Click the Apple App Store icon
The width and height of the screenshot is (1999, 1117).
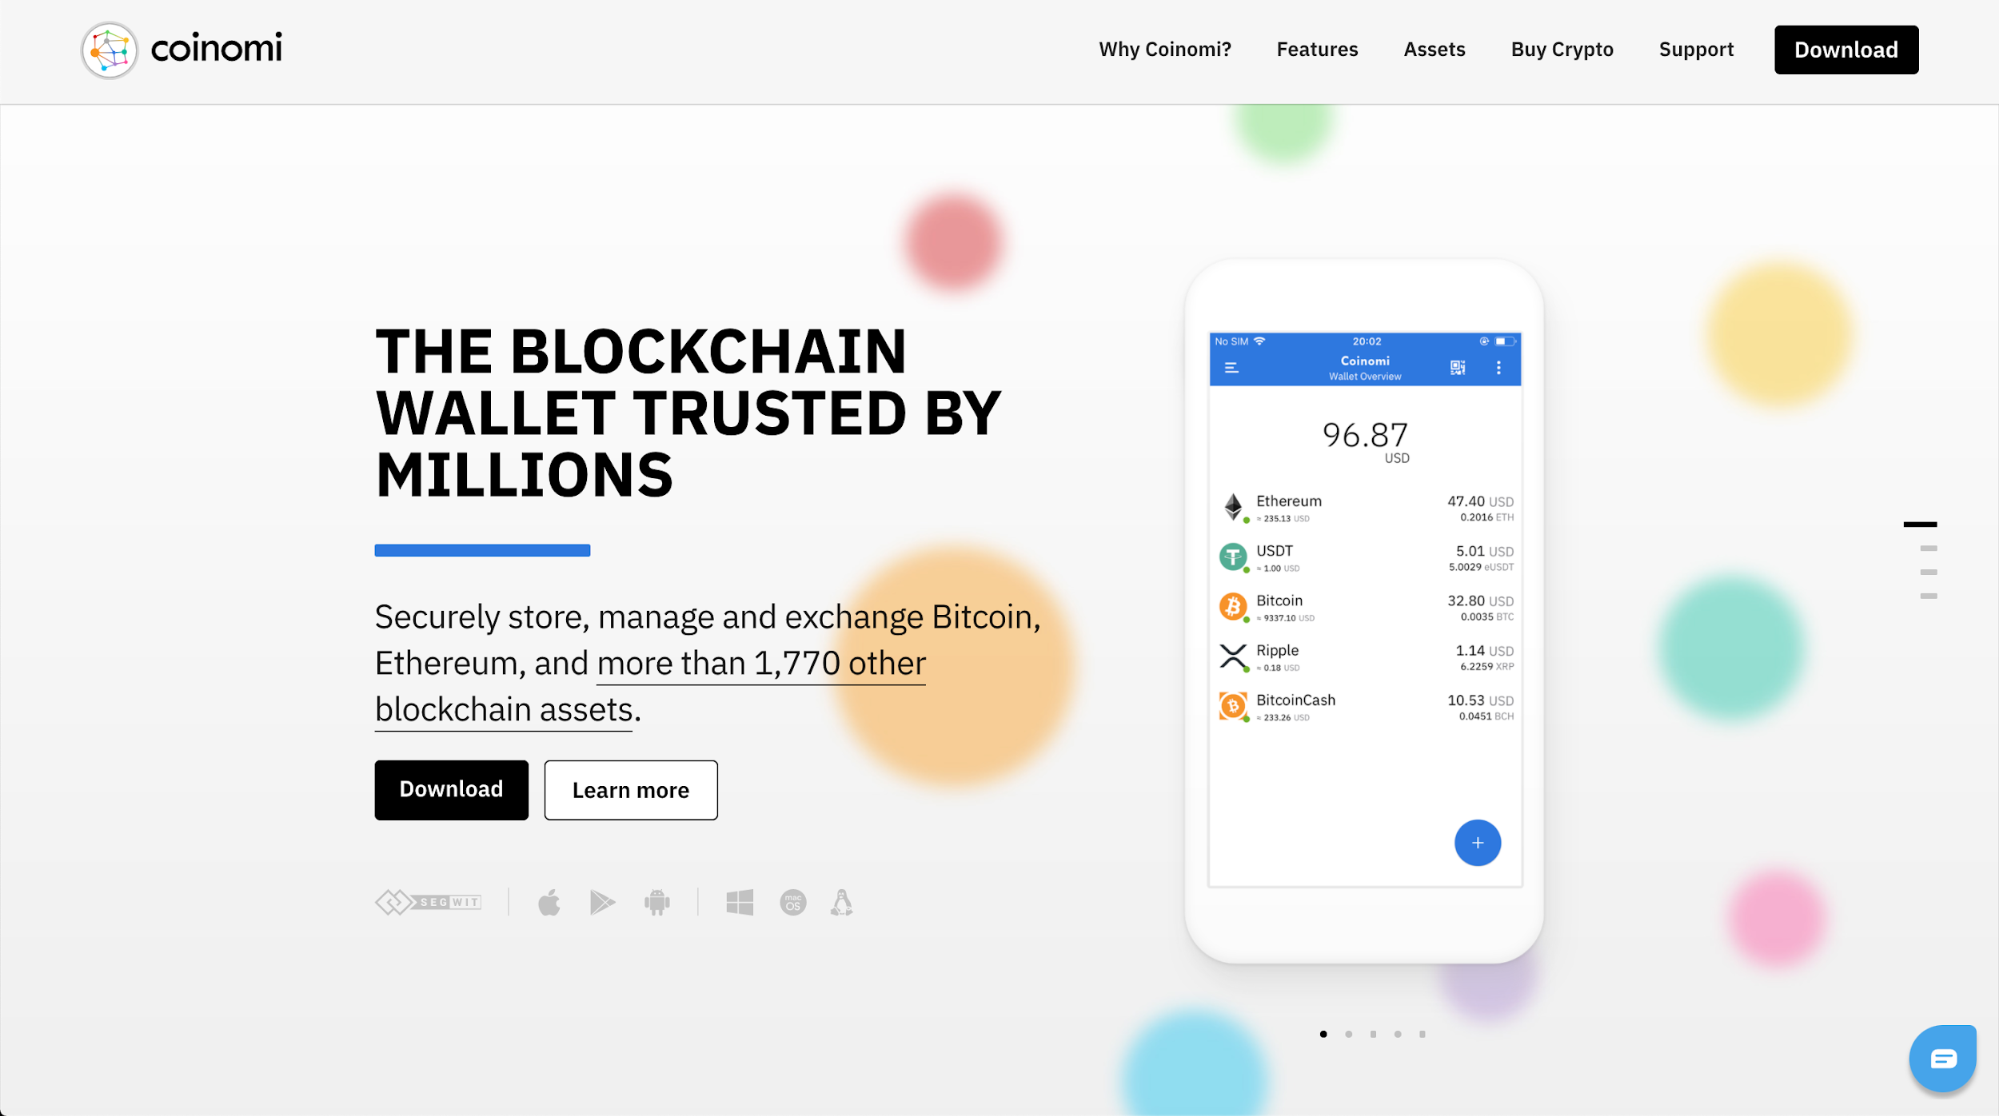point(549,902)
